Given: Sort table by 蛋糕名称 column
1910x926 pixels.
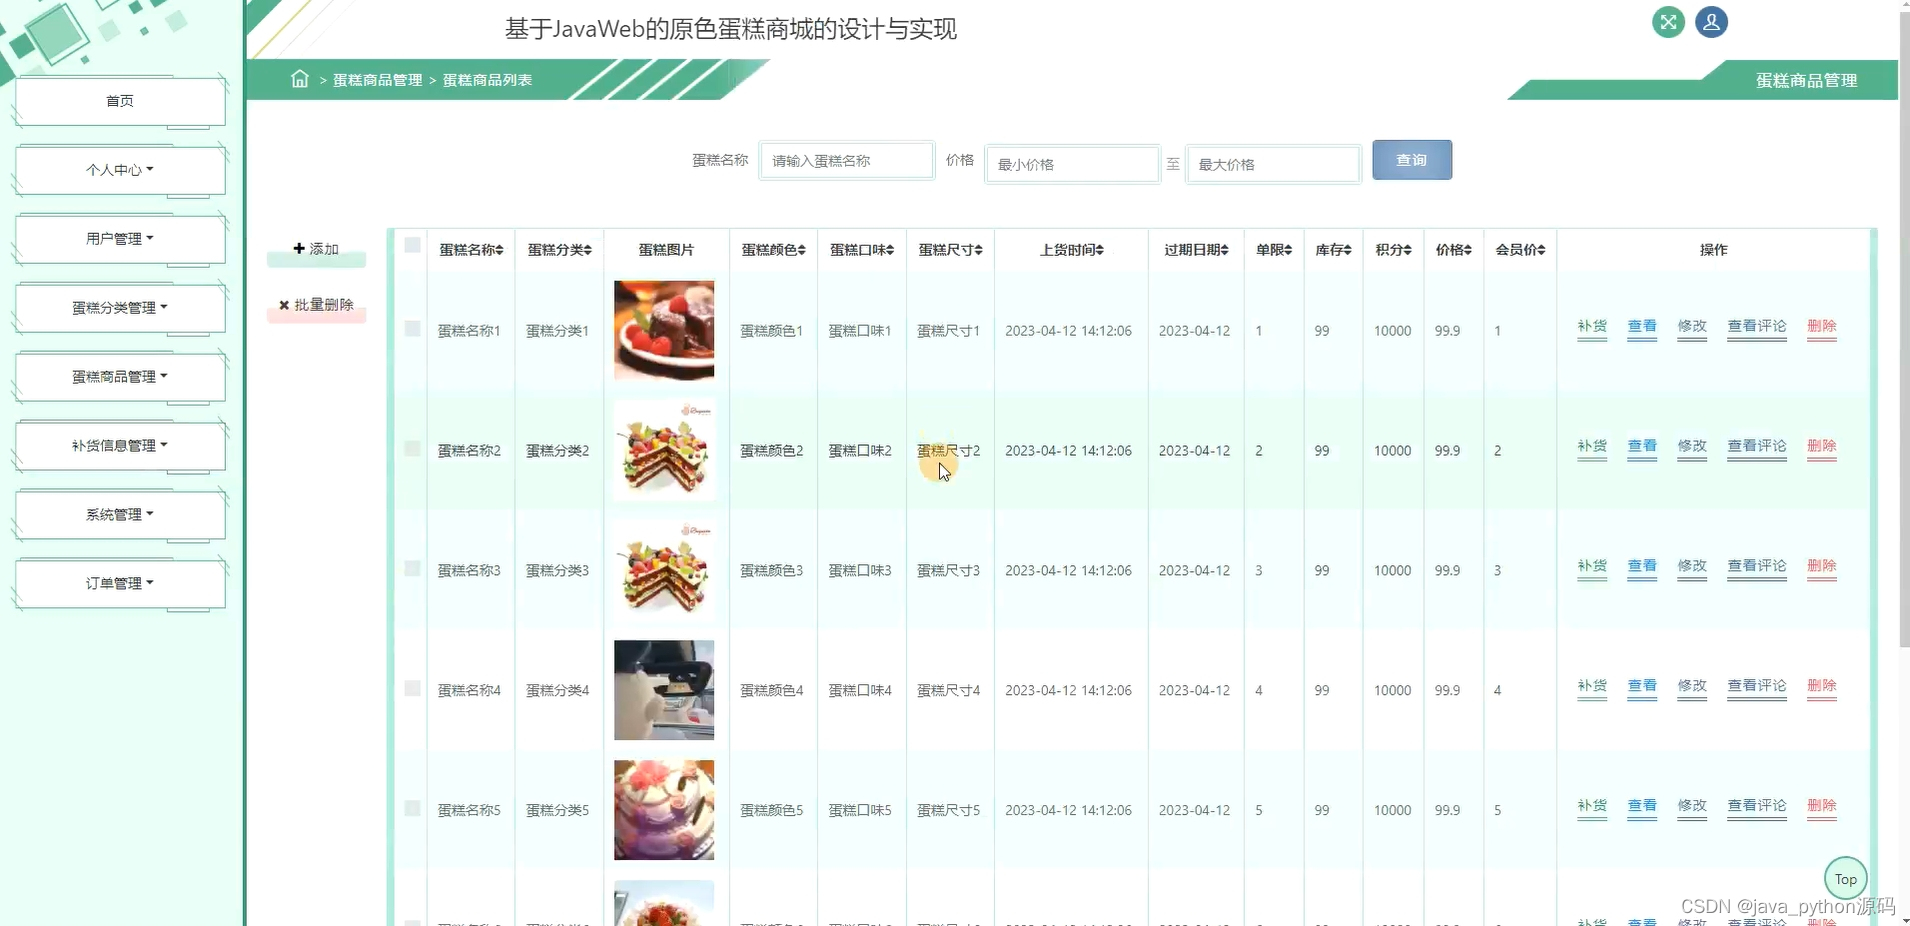Looking at the screenshot, I should click(x=471, y=250).
